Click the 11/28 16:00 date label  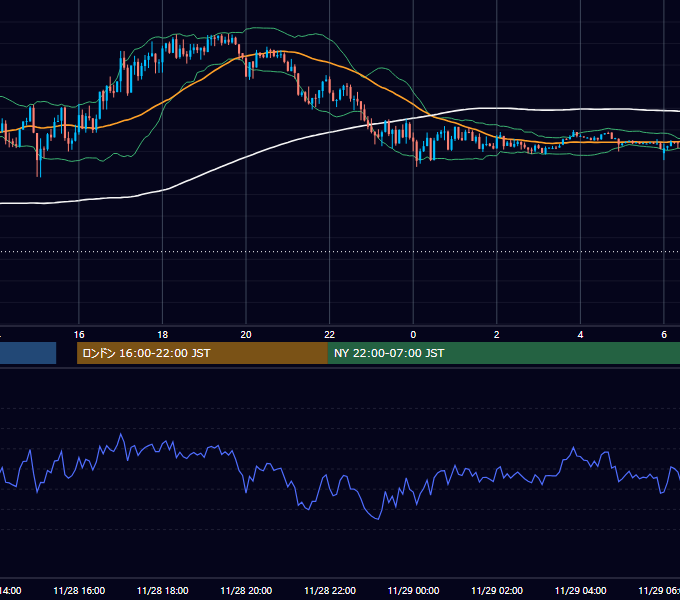coord(79,591)
